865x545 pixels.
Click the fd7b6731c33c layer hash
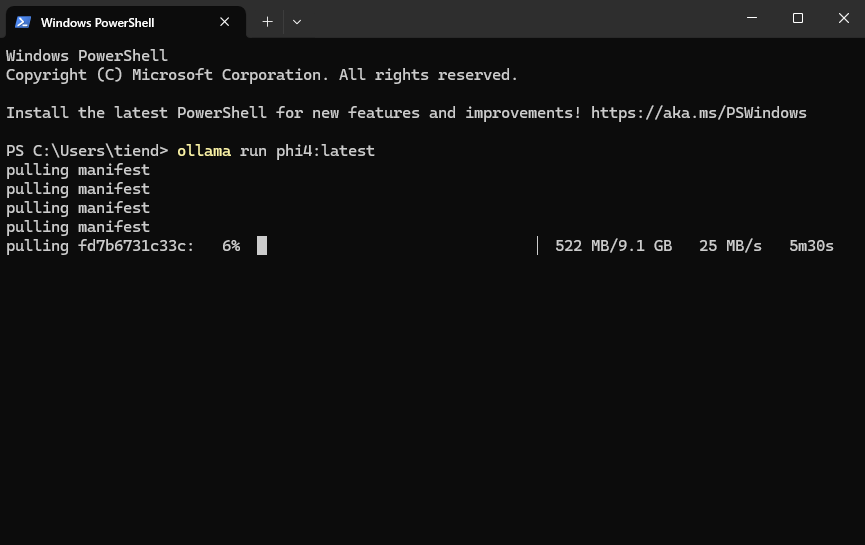coord(132,246)
